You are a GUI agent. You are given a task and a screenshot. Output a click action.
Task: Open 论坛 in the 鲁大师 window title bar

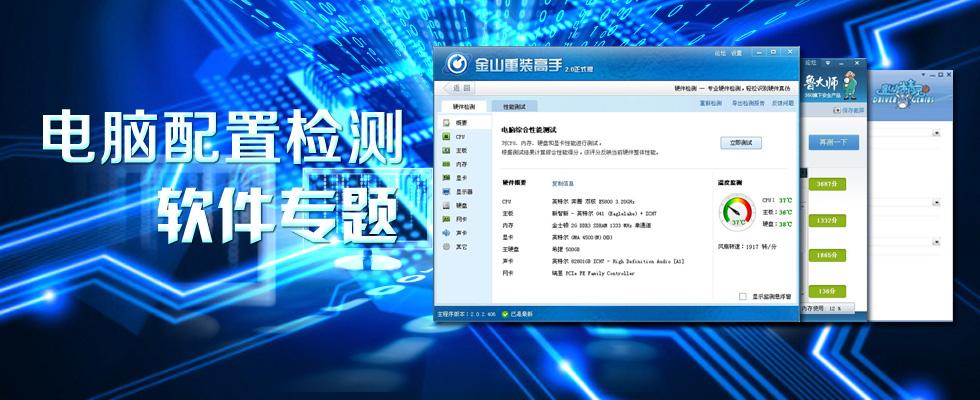[811, 62]
